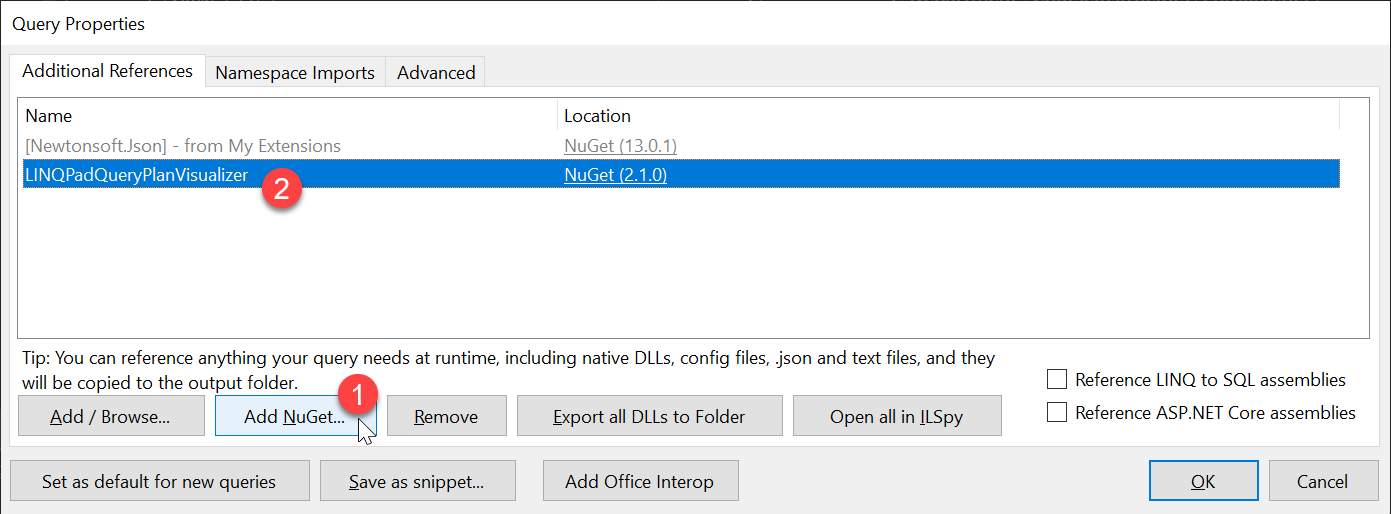Screen dimensions: 1391x514
Task: Confirm the dialog with OK
Action: [x=1203, y=481]
